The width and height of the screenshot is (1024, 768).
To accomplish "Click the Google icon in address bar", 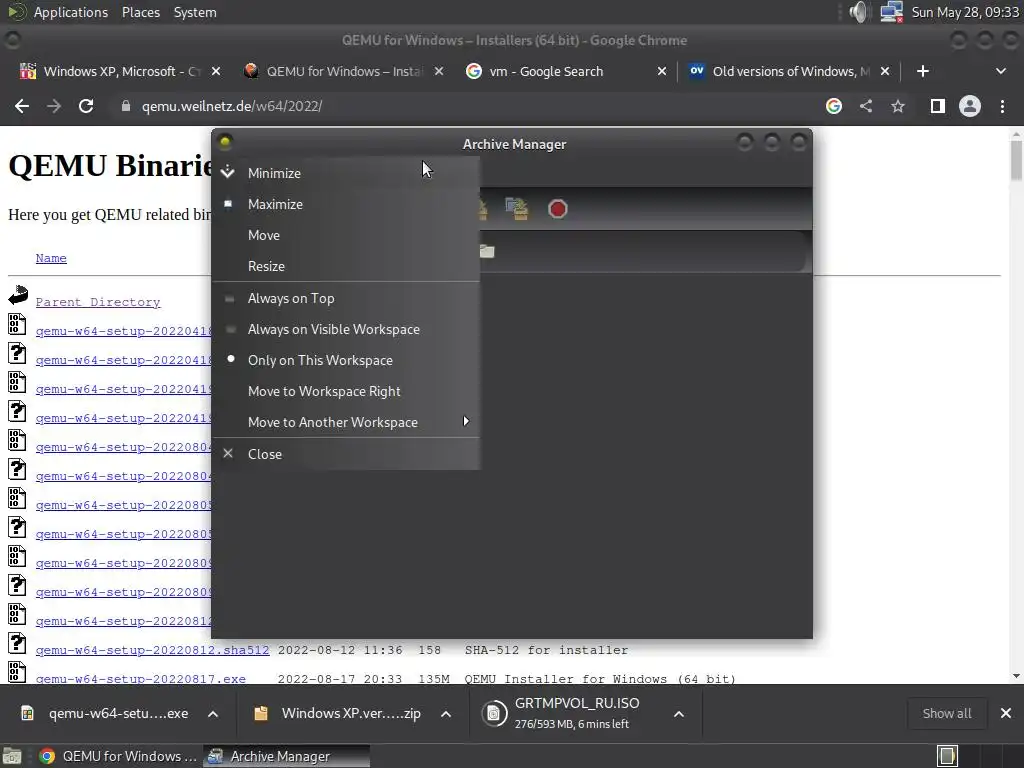I will pos(833,106).
